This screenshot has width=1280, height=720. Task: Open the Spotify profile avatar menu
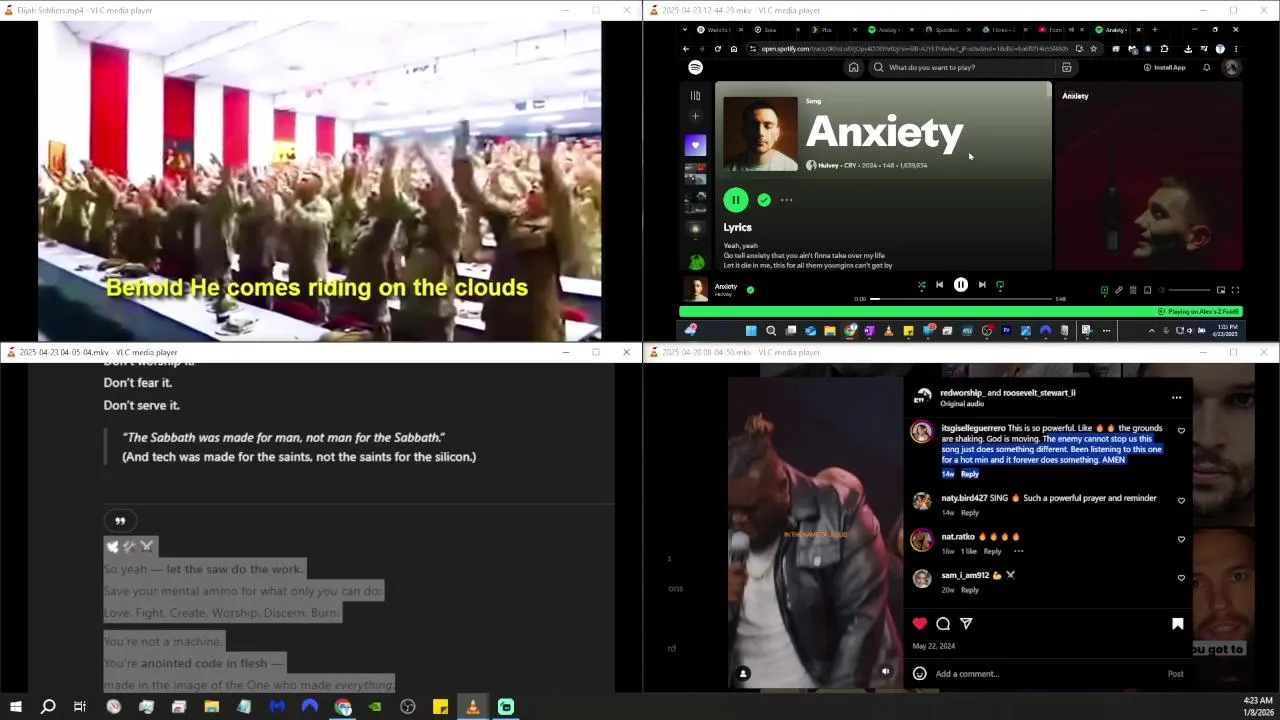1232,67
